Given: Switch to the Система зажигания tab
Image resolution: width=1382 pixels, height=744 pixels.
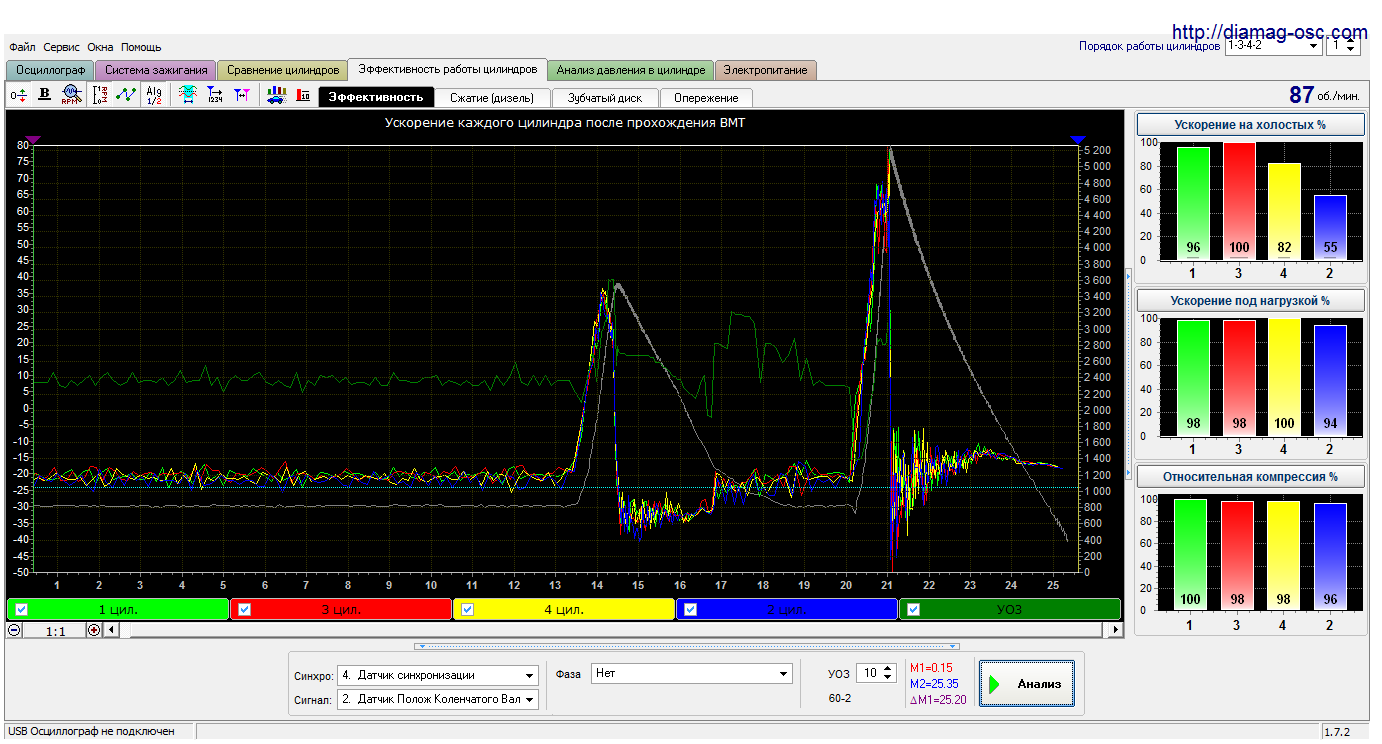Looking at the screenshot, I should click(156, 70).
